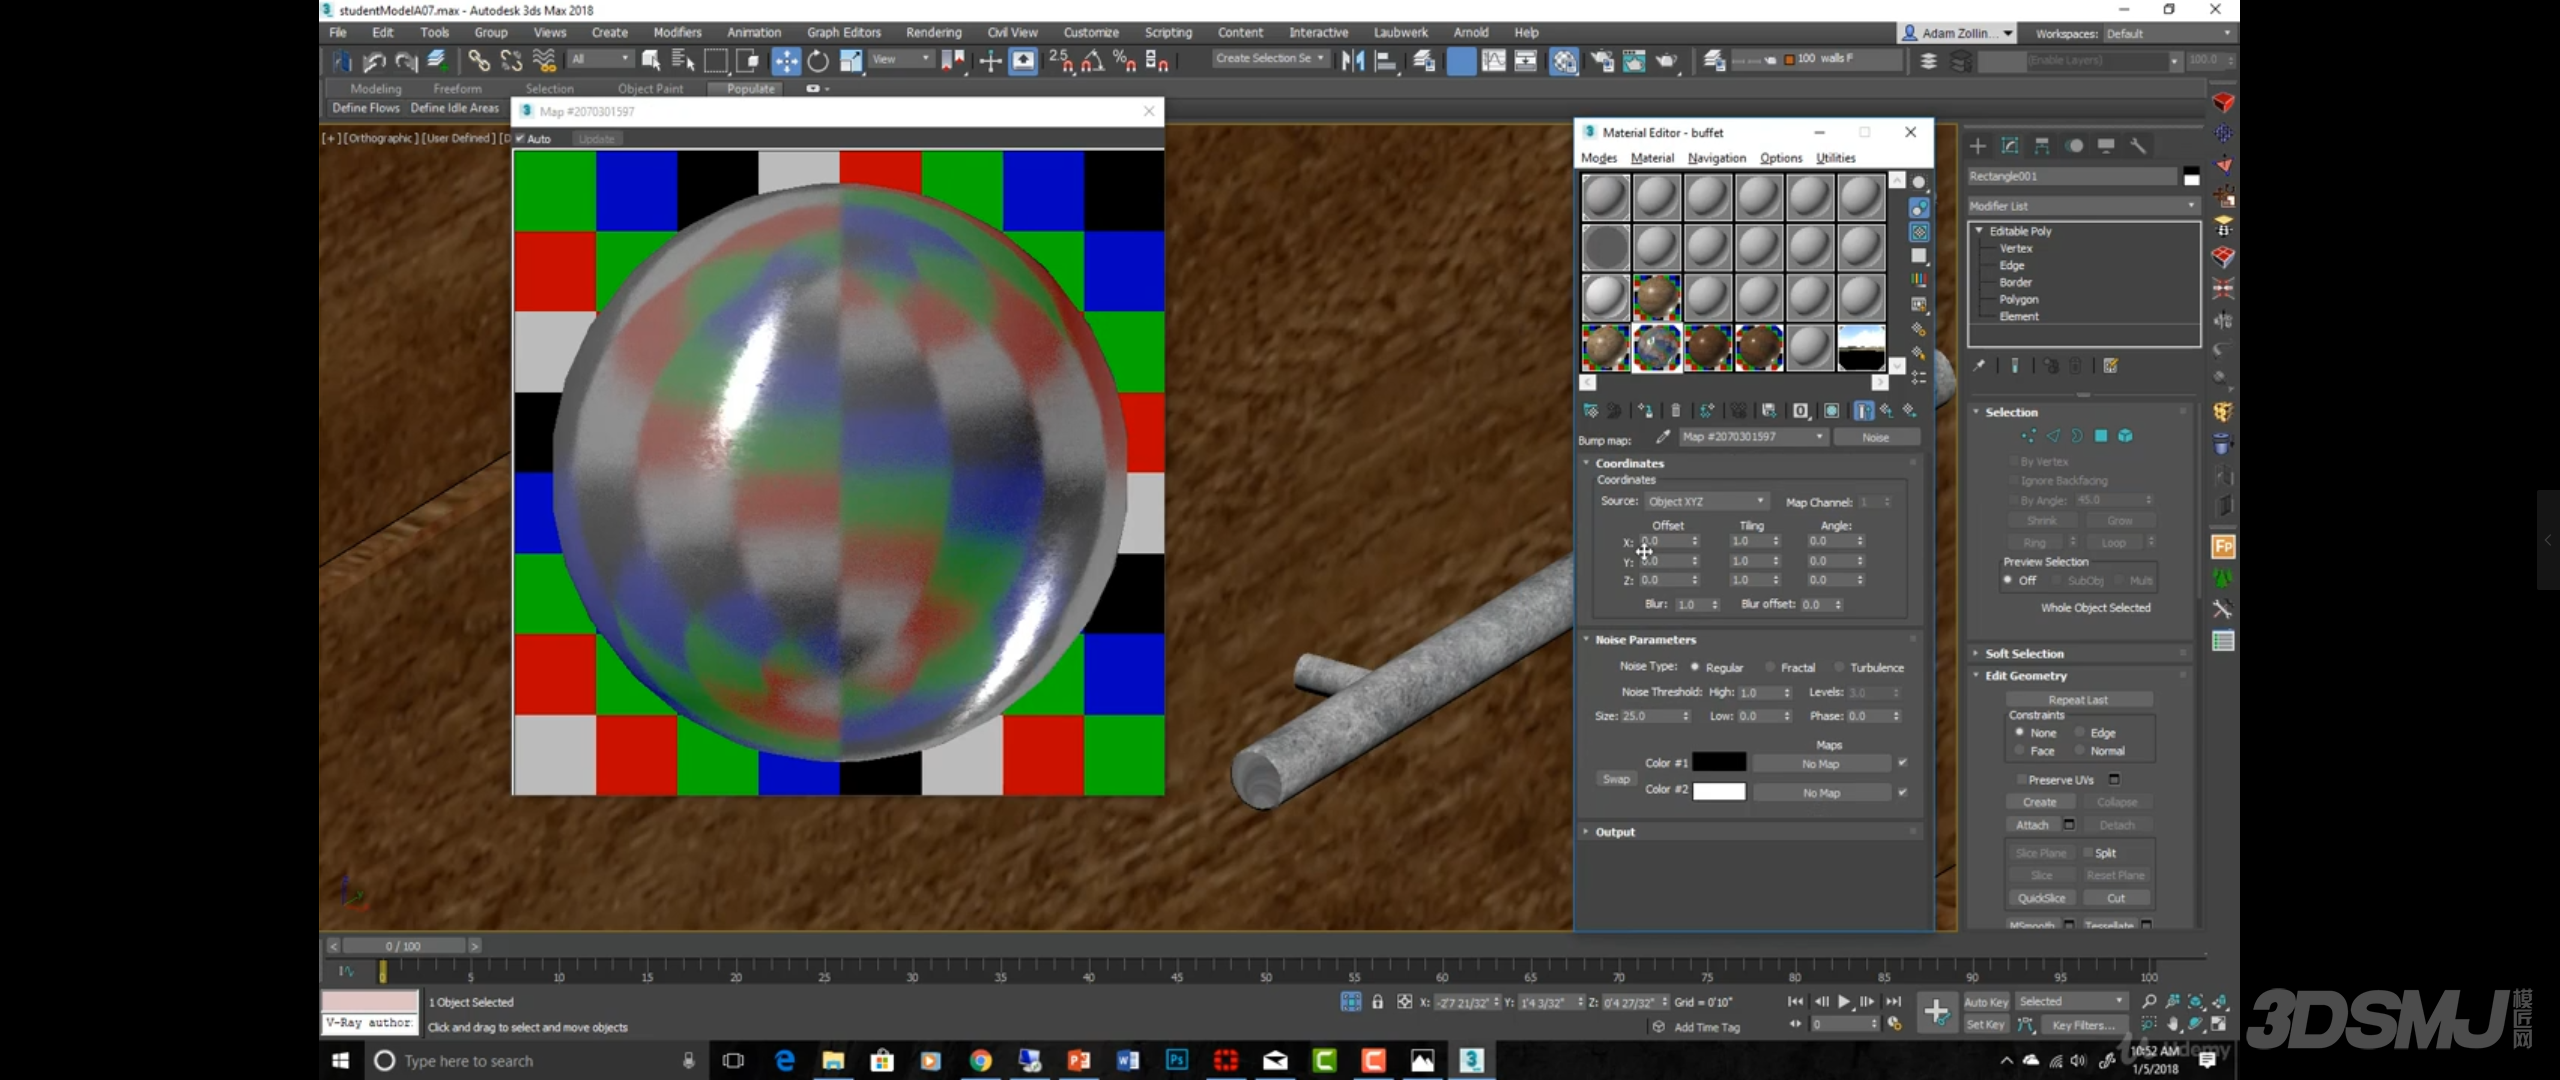Screen dimensions: 2560x1080
Task: Click the Polygon sub-object selection icon
Action: coord(2101,436)
